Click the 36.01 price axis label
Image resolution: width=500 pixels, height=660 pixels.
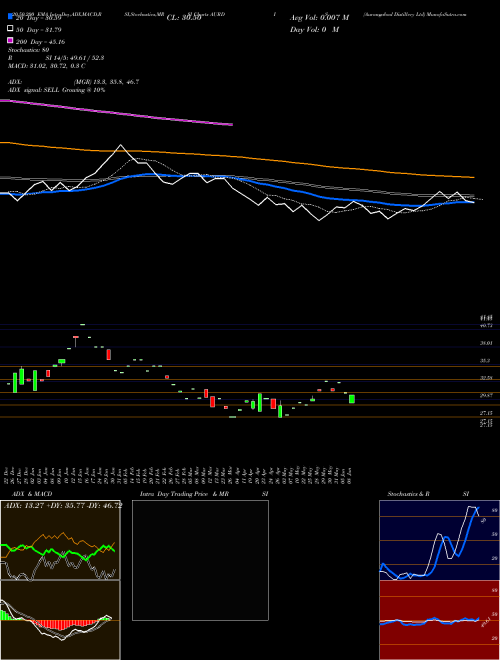487,343
